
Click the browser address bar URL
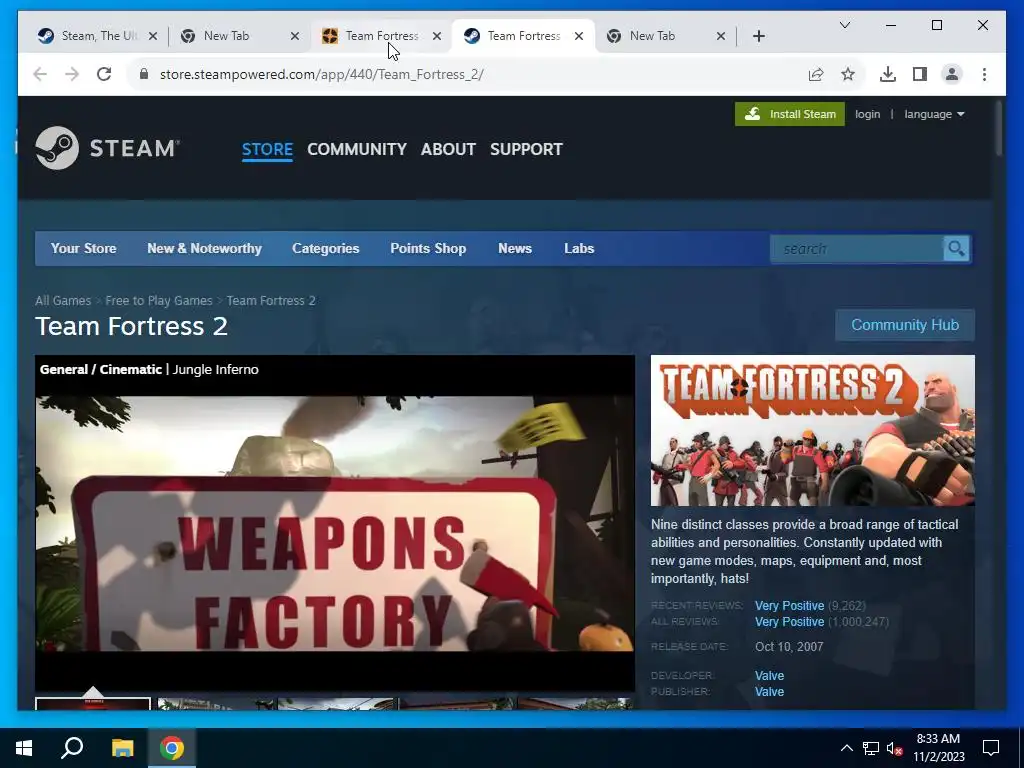point(321,74)
